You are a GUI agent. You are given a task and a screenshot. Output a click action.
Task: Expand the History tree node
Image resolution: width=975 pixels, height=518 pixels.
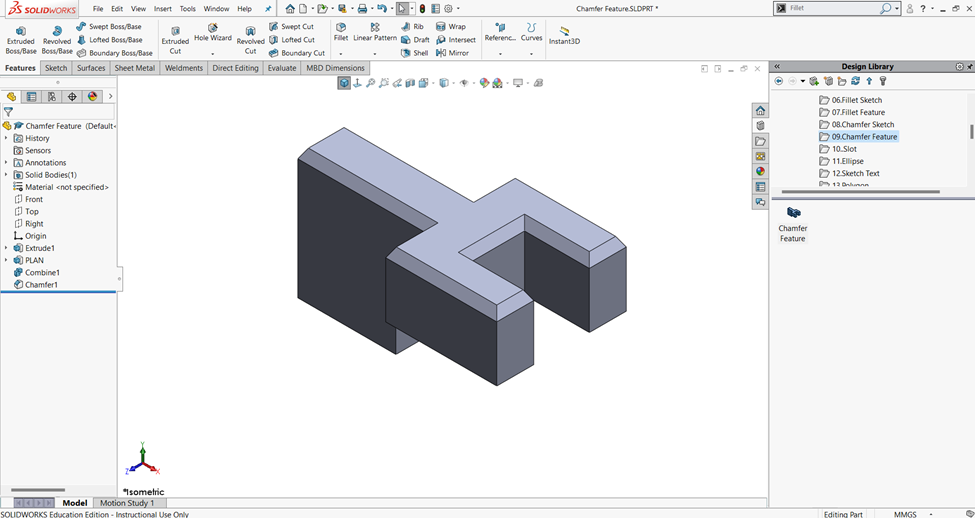[6, 138]
